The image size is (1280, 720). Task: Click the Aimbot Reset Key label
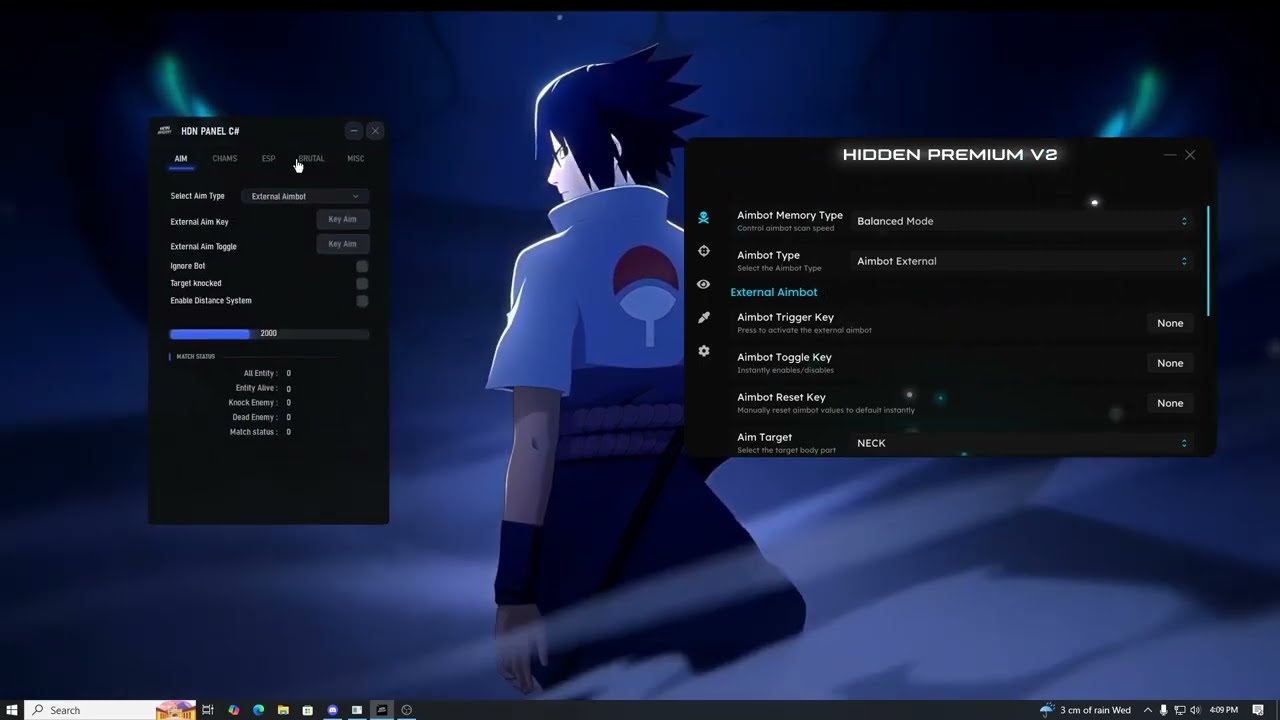(x=781, y=397)
